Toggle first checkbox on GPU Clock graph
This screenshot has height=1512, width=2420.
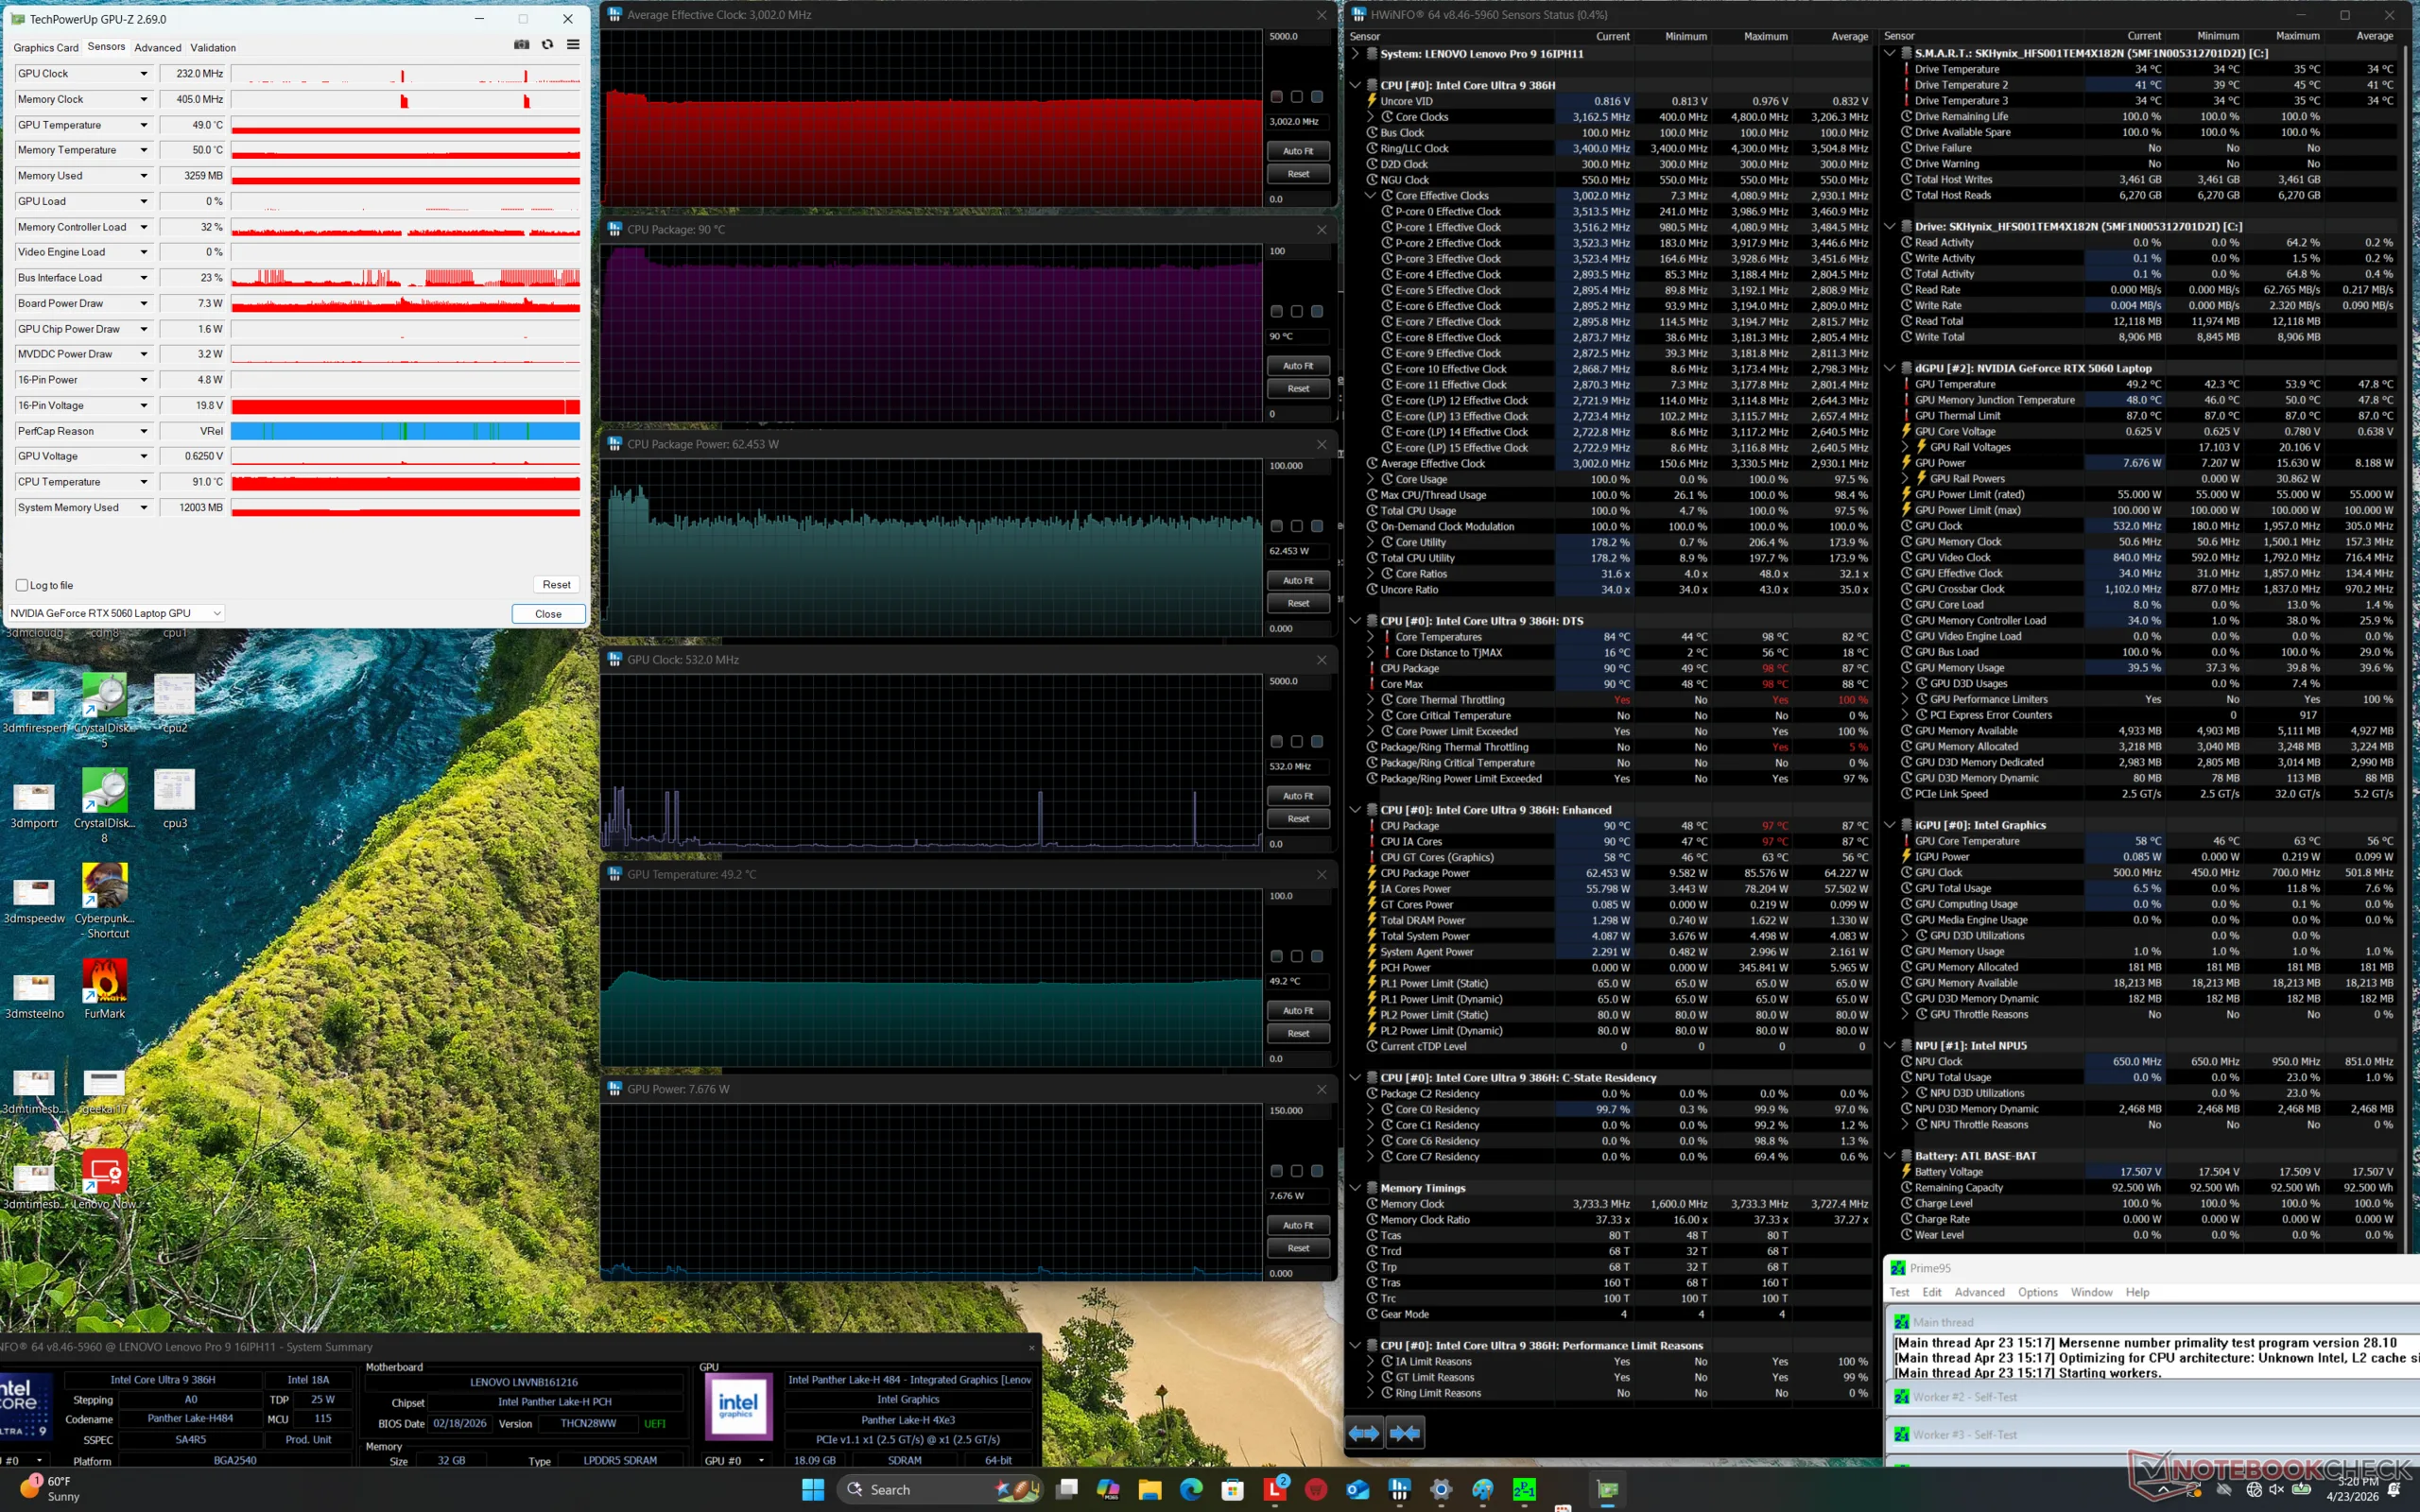(x=1276, y=742)
